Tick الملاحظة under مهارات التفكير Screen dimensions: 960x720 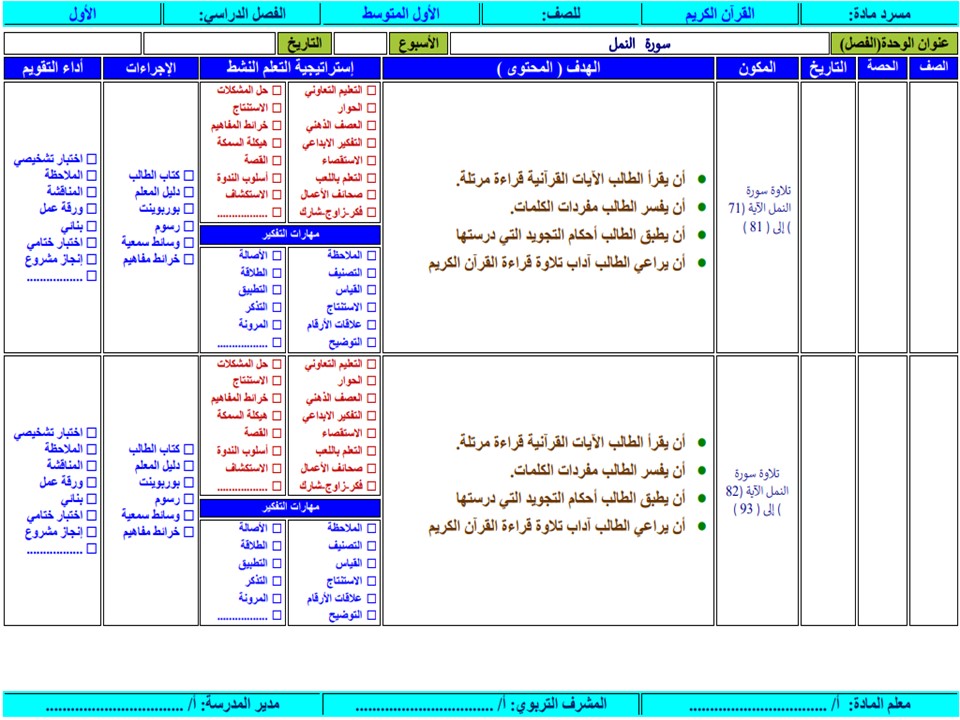[x=372, y=256]
